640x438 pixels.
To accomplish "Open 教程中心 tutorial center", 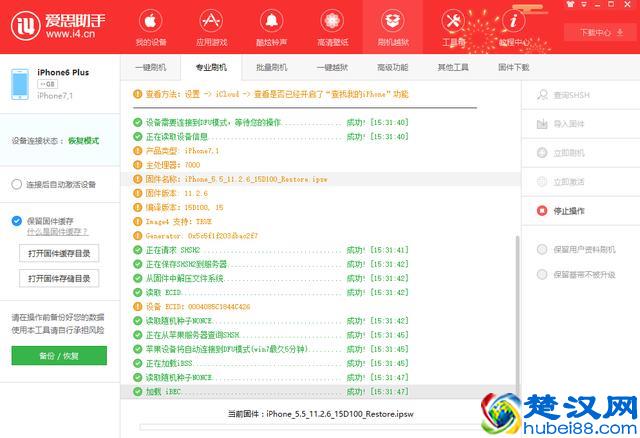I will 514,27.
